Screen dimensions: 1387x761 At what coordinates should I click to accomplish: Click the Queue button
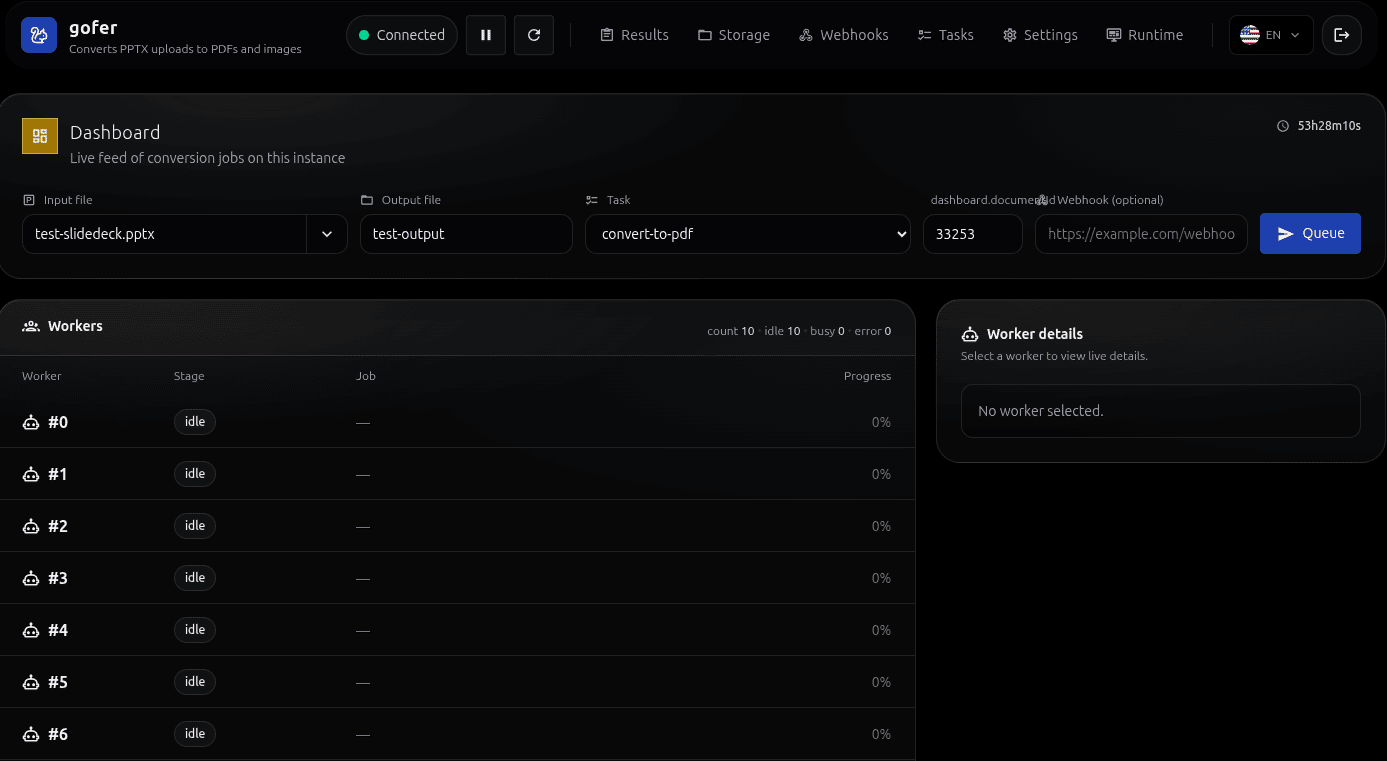[1310, 233]
